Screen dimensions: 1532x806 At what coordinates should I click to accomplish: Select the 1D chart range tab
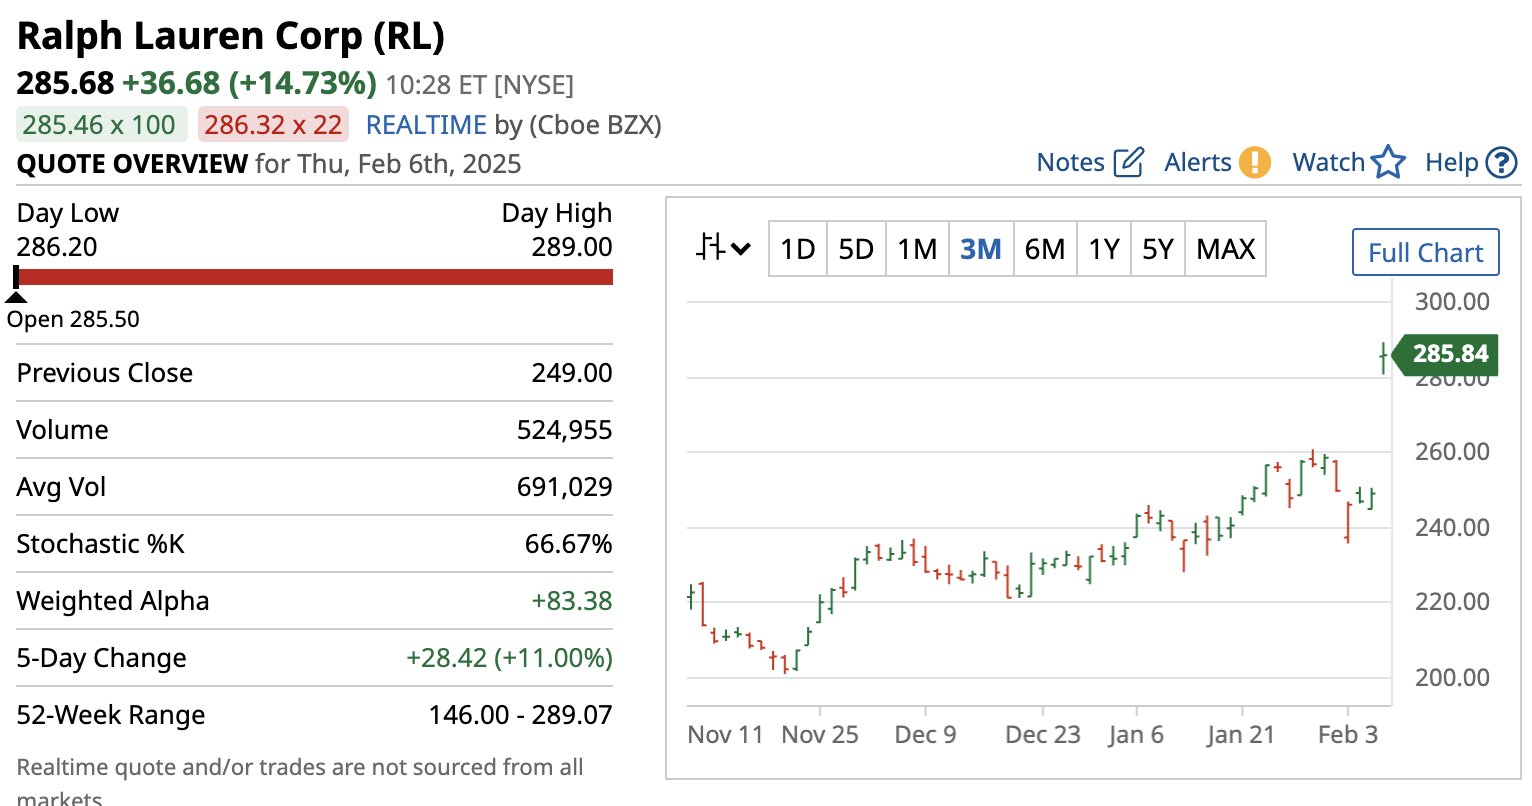[797, 248]
